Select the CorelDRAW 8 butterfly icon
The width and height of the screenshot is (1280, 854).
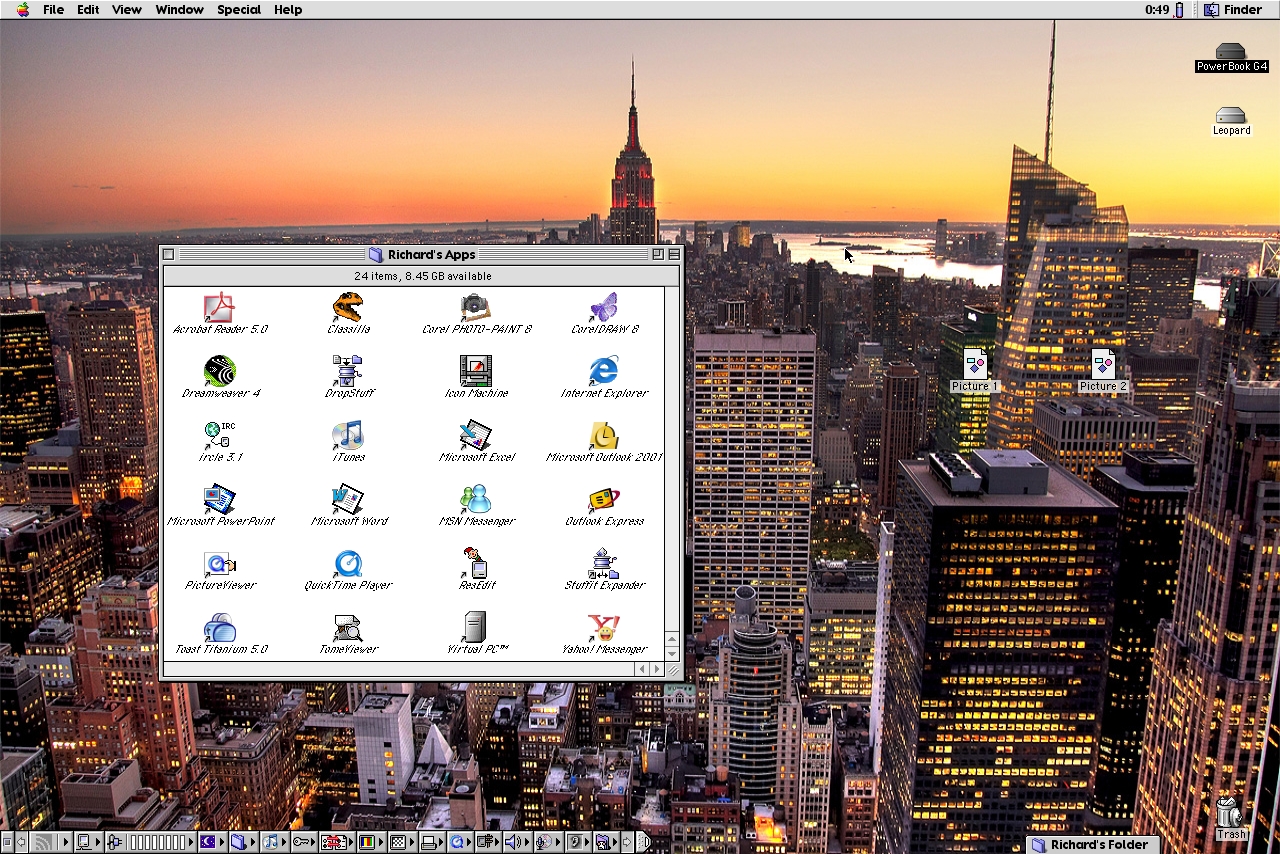pyautogui.click(x=604, y=307)
